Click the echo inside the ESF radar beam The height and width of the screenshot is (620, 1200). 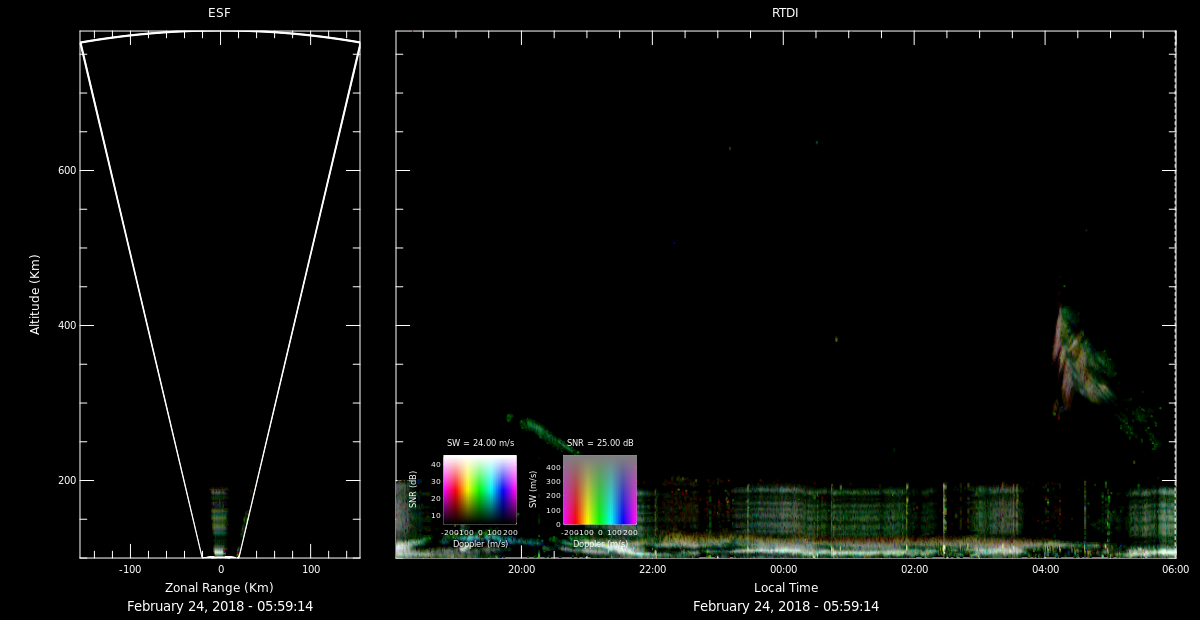coord(219,521)
